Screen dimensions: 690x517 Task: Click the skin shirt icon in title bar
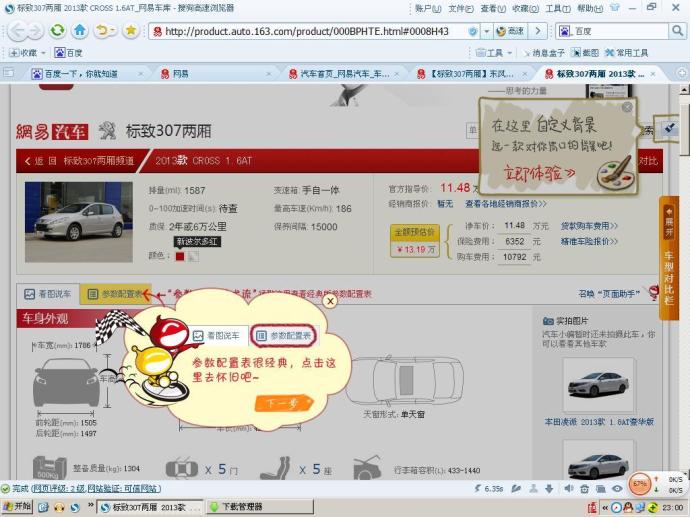[615, 8]
